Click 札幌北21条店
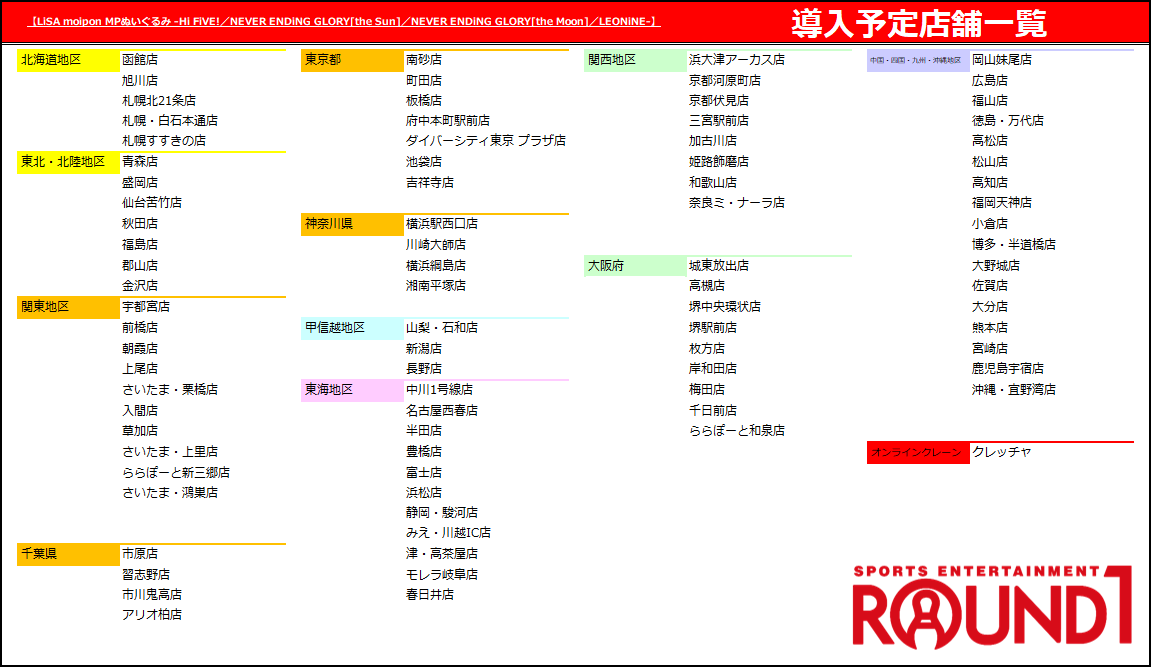The height and width of the screenshot is (669, 1152). click(159, 101)
